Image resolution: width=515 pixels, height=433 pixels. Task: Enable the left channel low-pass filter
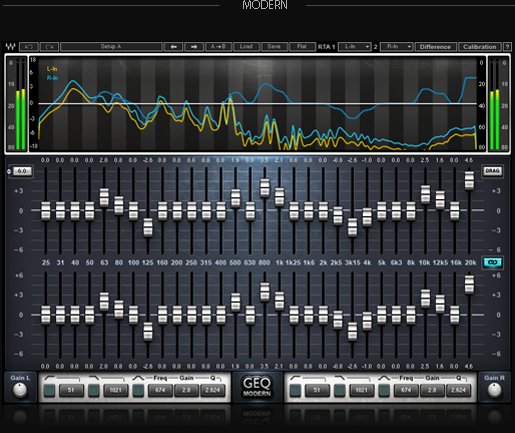click(x=94, y=390)
